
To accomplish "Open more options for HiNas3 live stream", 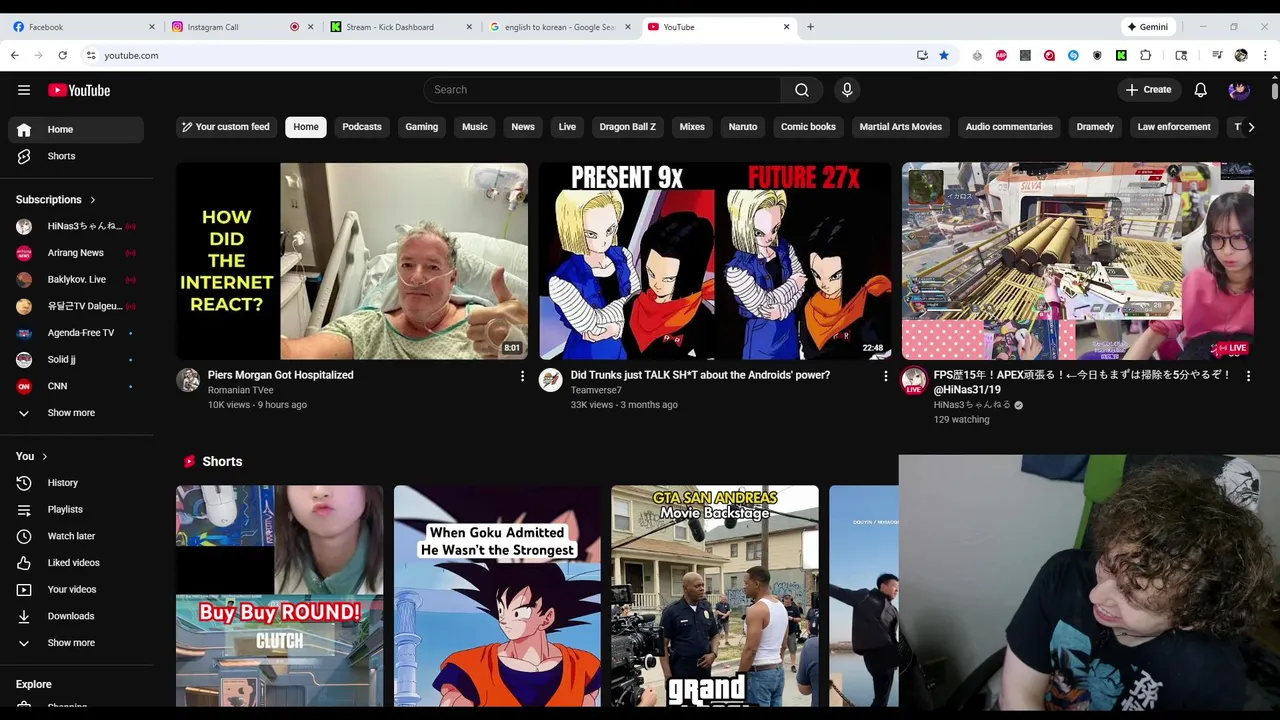I will [x=1248, y=376].
